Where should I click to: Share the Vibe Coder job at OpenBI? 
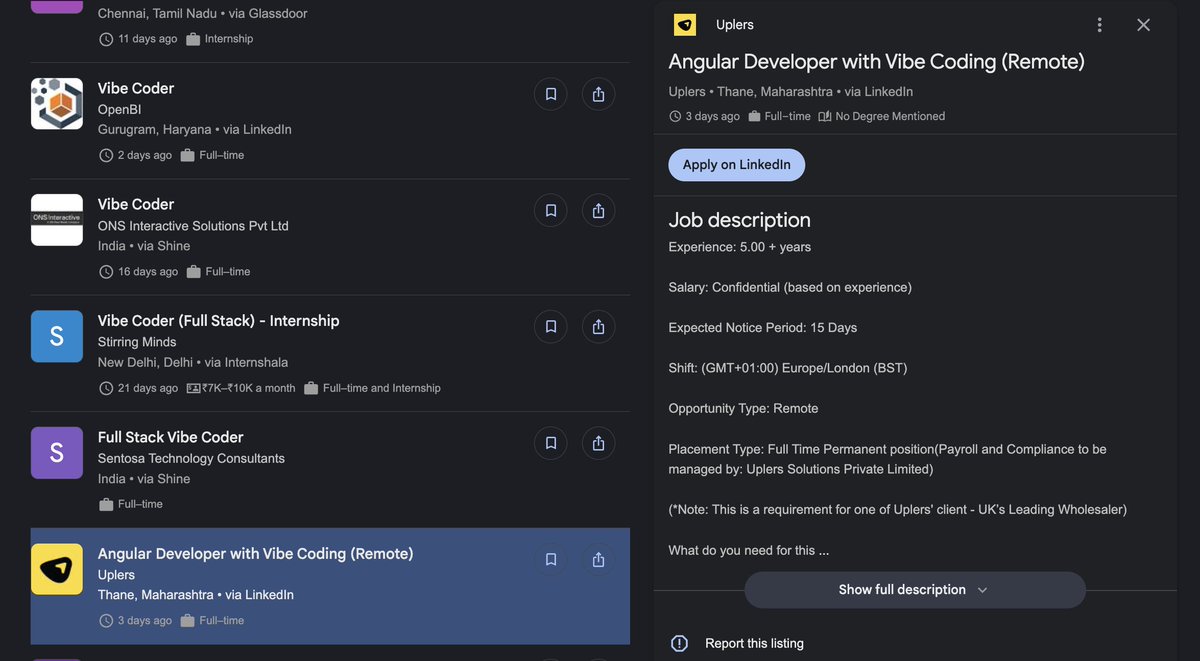coord(598,93)
